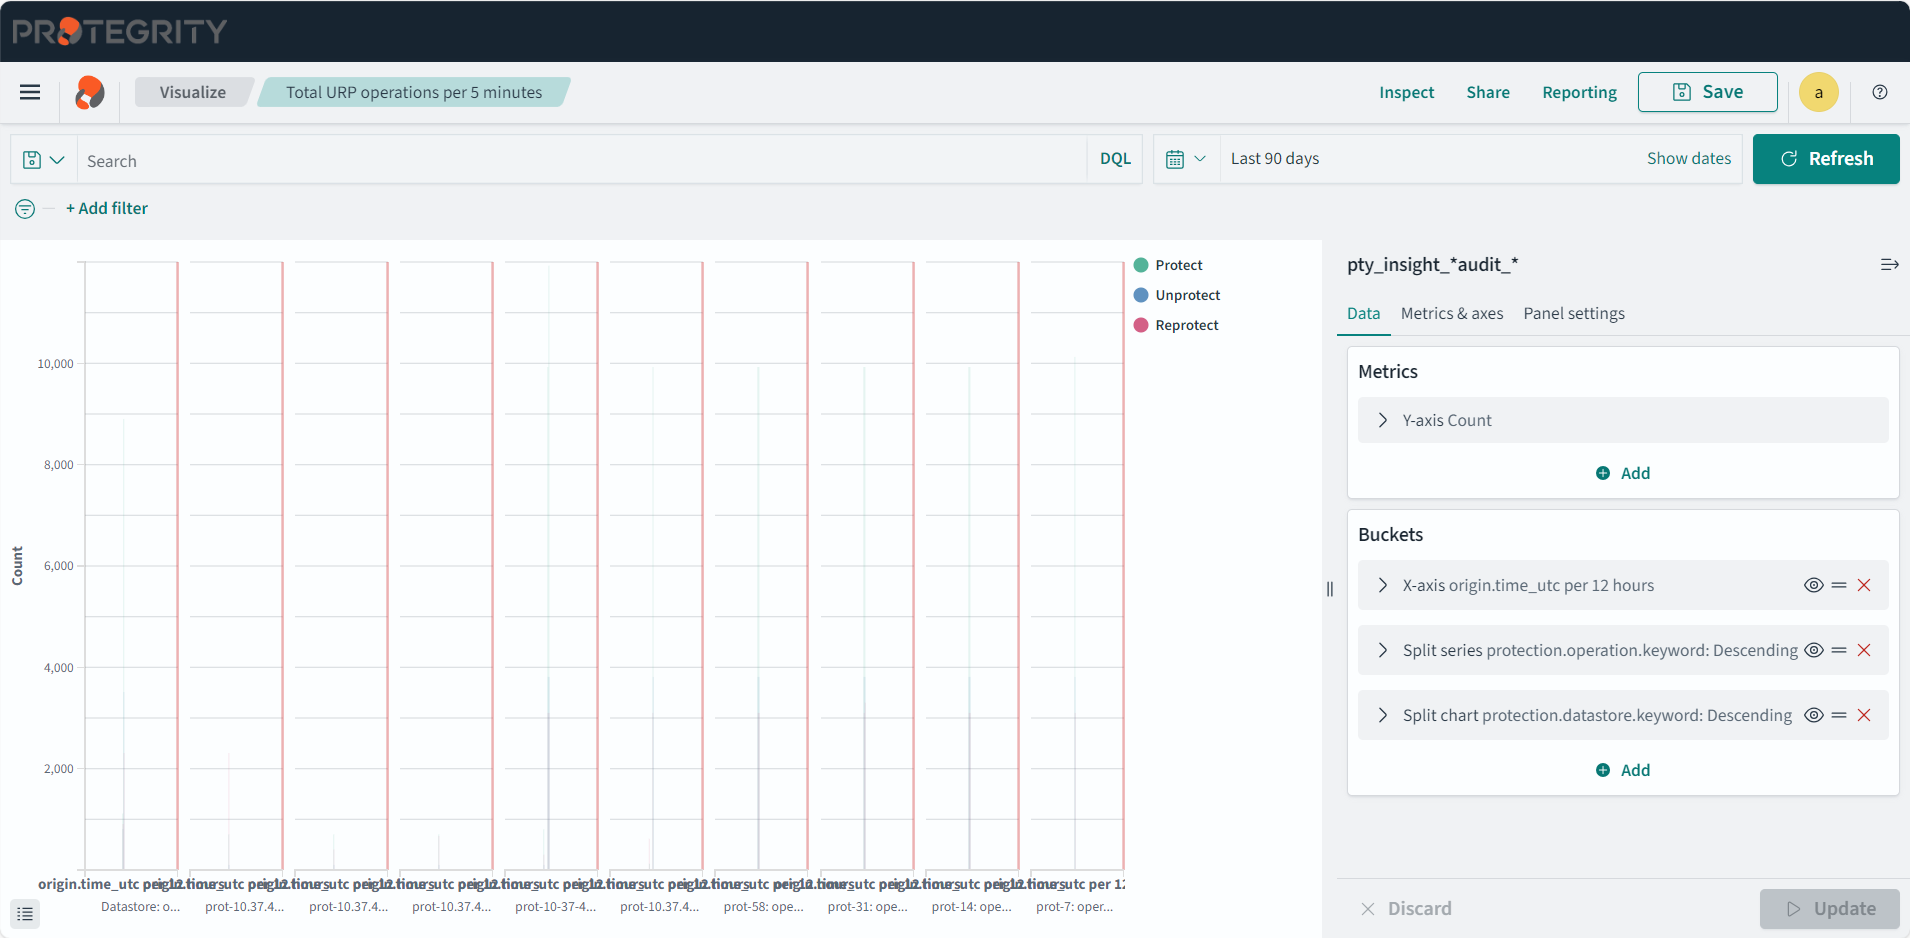Screen dimensions: 1910x938
Task: Toggle visibility of Split series bucket
Action: click(x=1813, y=650)
